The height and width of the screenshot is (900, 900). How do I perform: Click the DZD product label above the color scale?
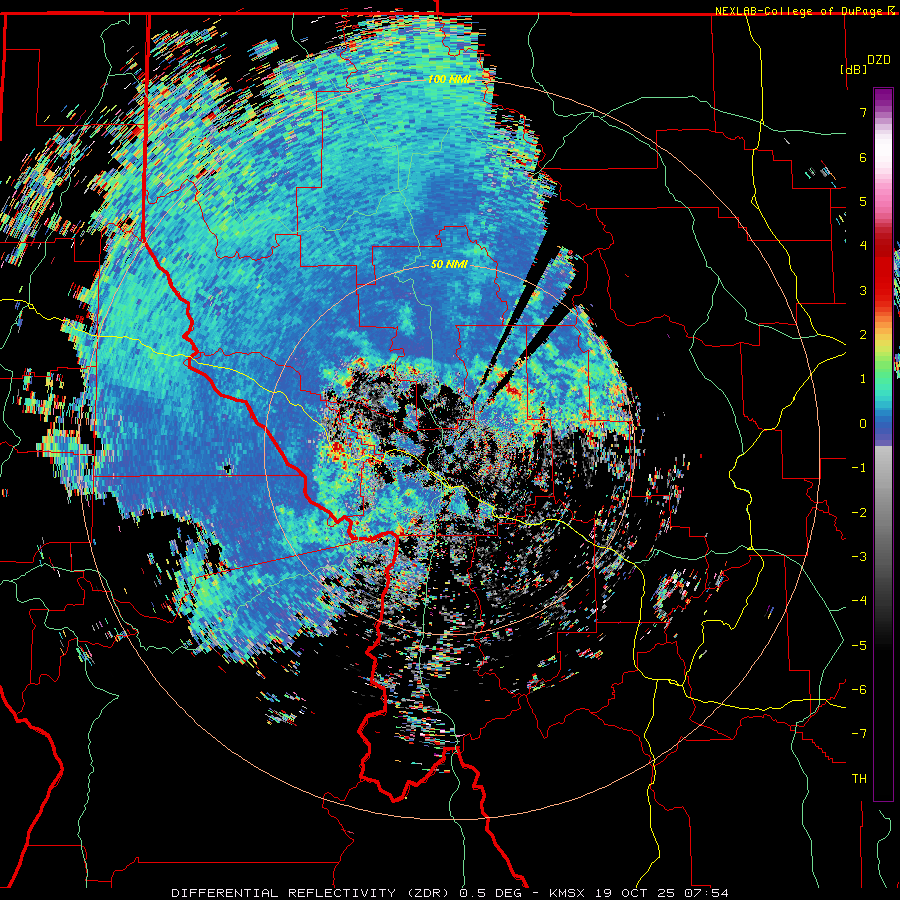(878, 60)
